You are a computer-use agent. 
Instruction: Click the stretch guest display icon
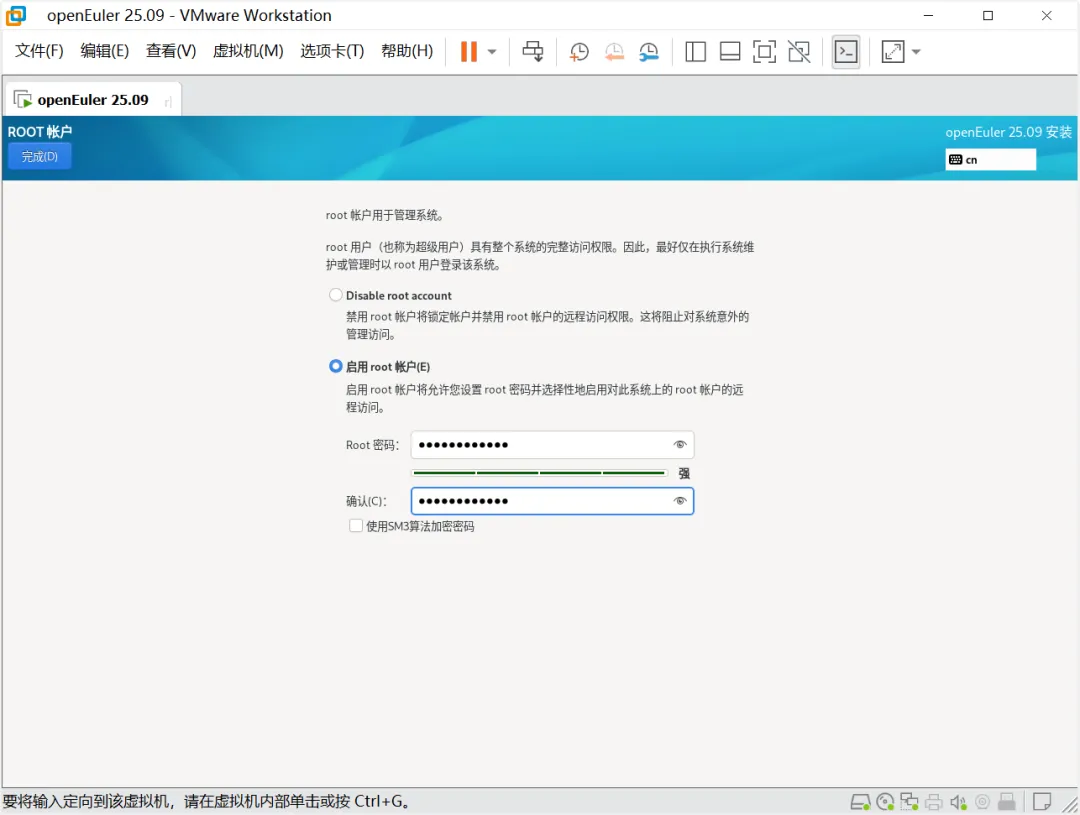pyautogui.click(x=893, y=52)
